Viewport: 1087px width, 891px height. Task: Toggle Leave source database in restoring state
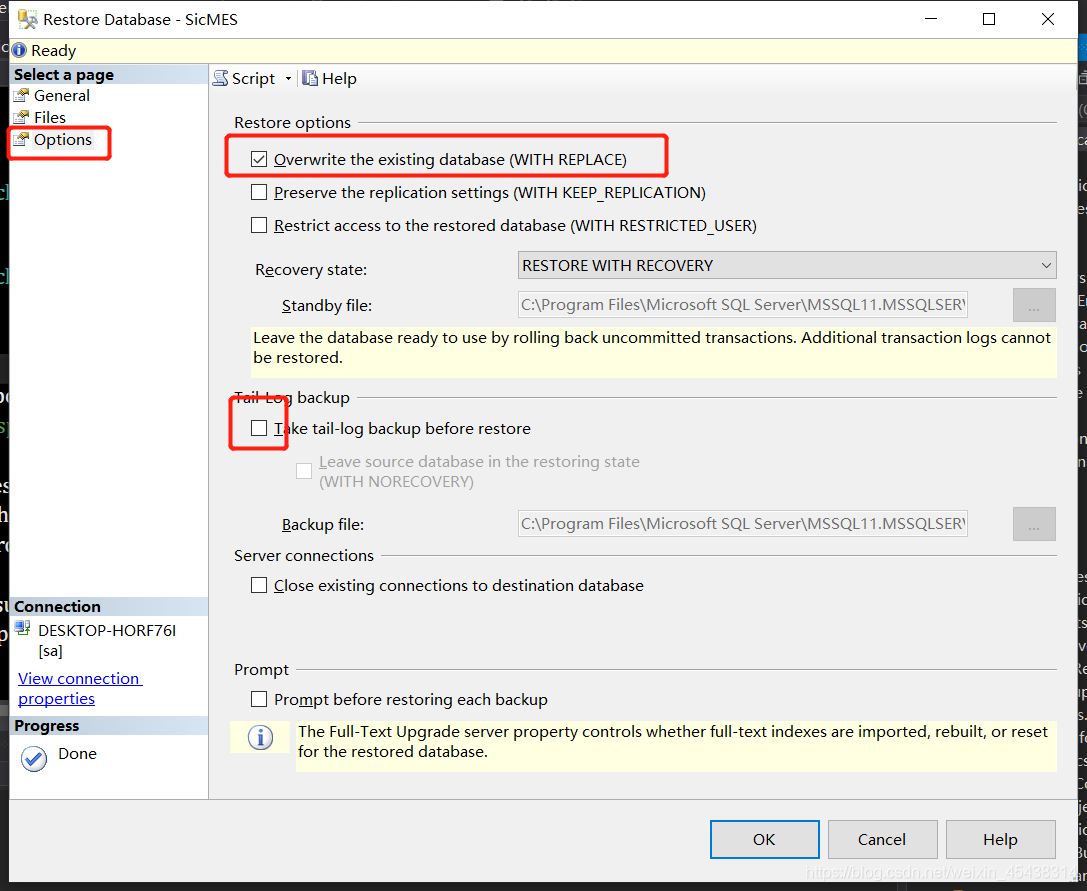click(304, 472)
